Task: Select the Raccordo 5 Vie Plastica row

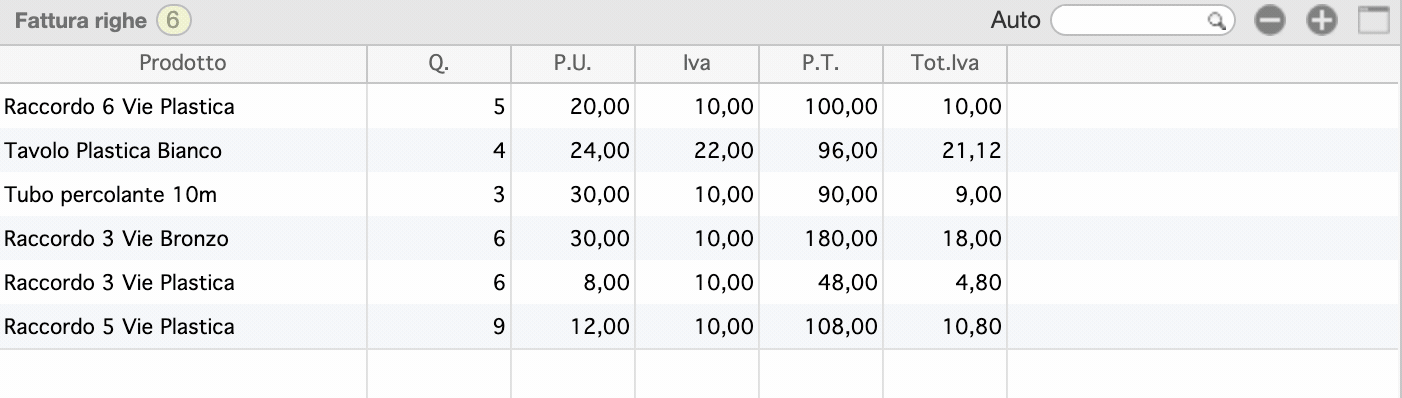Action: click(x=700, y=326)
